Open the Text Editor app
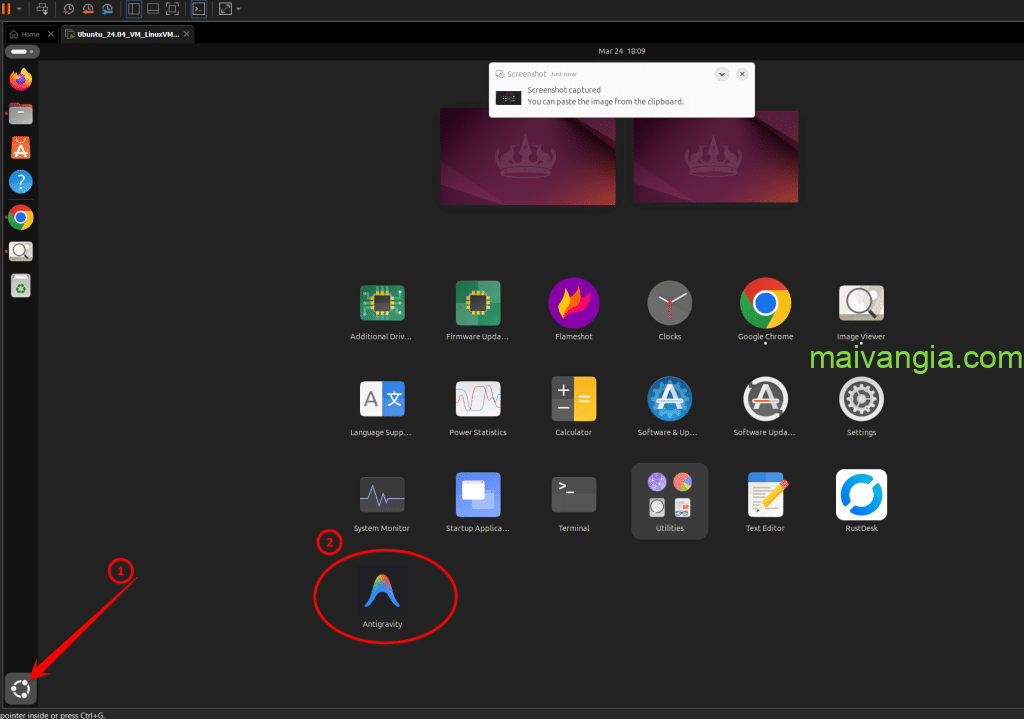1024x719 pixels. pos(765,496)
